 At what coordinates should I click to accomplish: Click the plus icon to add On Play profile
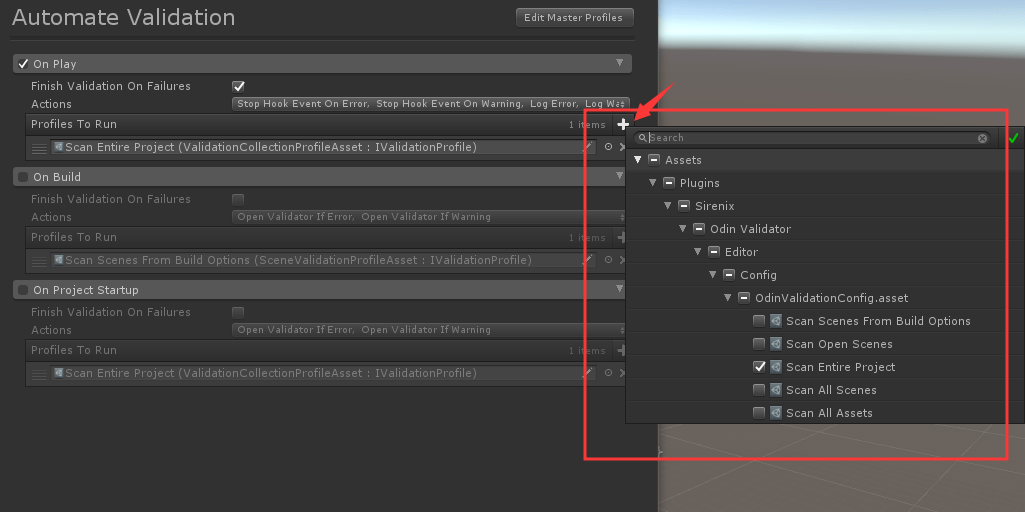pos(623,124)
